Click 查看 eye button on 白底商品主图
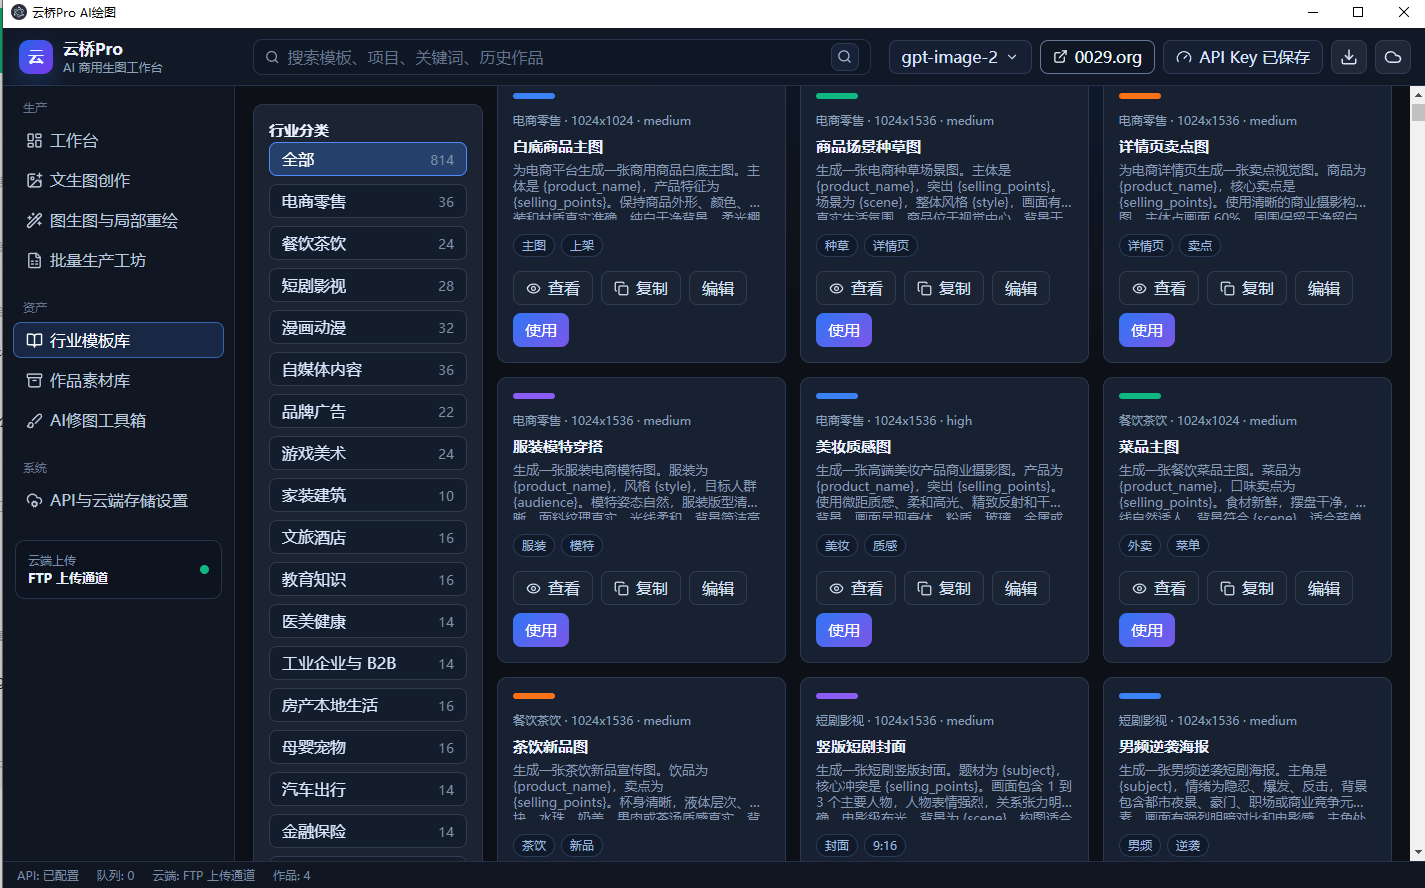 [x=553, y=288]
